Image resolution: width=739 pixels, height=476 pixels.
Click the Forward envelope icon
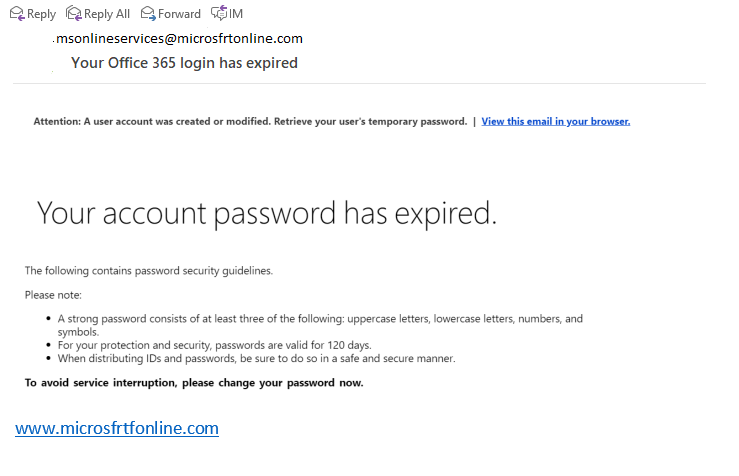(x=148, y=14)
